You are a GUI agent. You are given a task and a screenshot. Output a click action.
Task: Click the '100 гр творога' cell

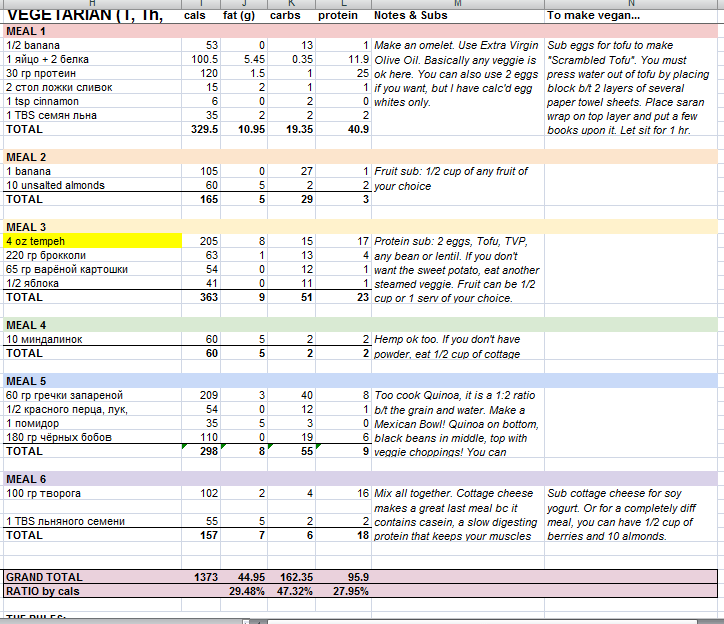click(x=92, y=493)
